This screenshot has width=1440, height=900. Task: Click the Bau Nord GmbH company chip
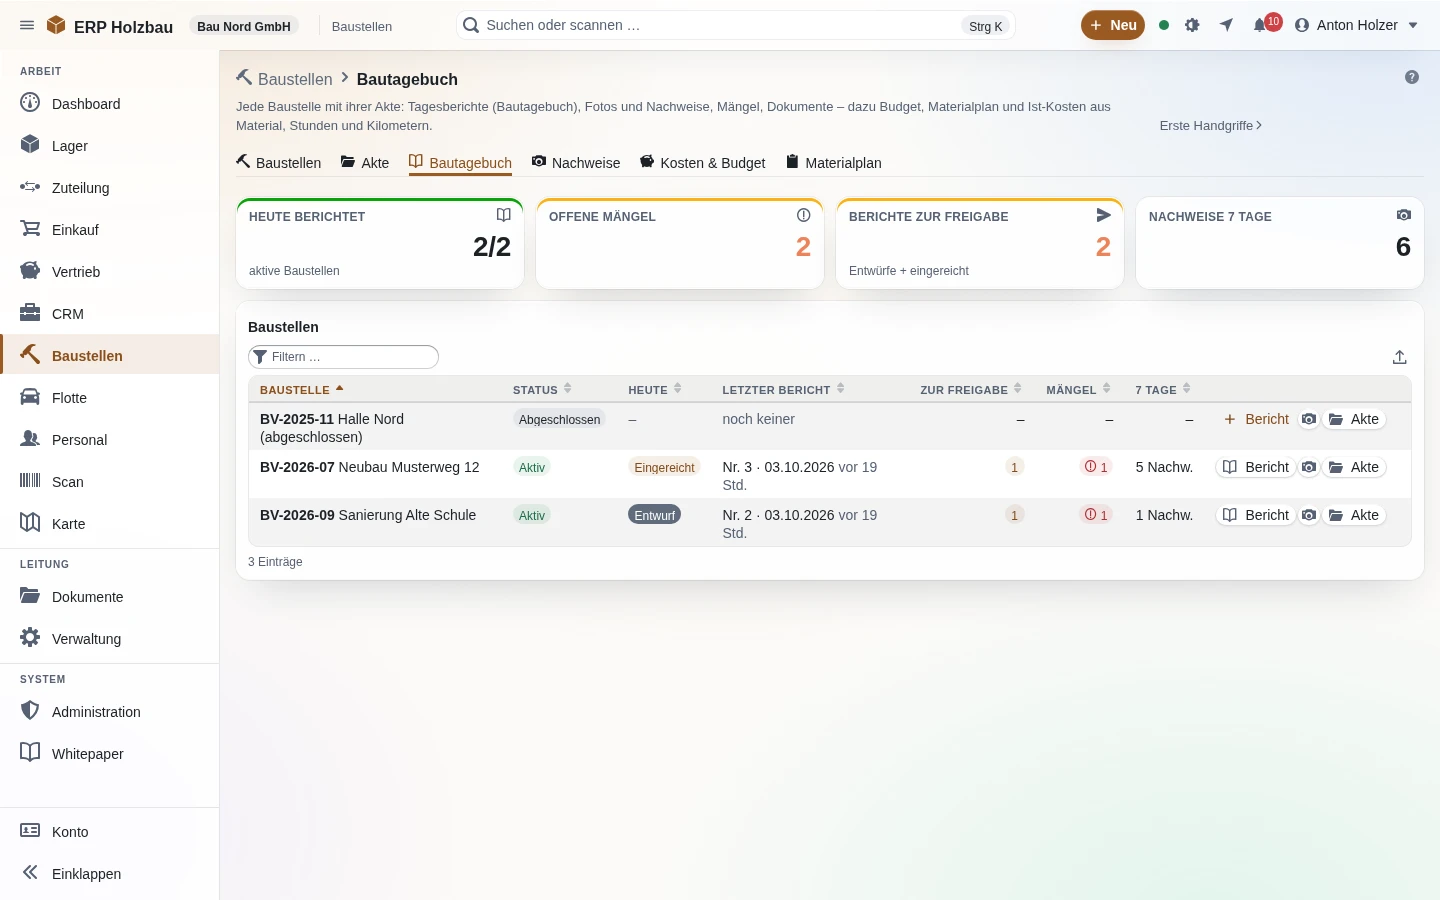pos(244,26)
